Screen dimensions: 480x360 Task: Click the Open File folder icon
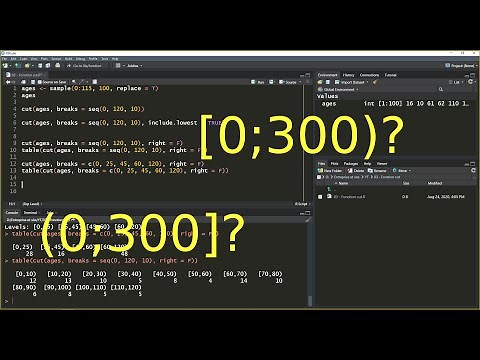point(27,66)
